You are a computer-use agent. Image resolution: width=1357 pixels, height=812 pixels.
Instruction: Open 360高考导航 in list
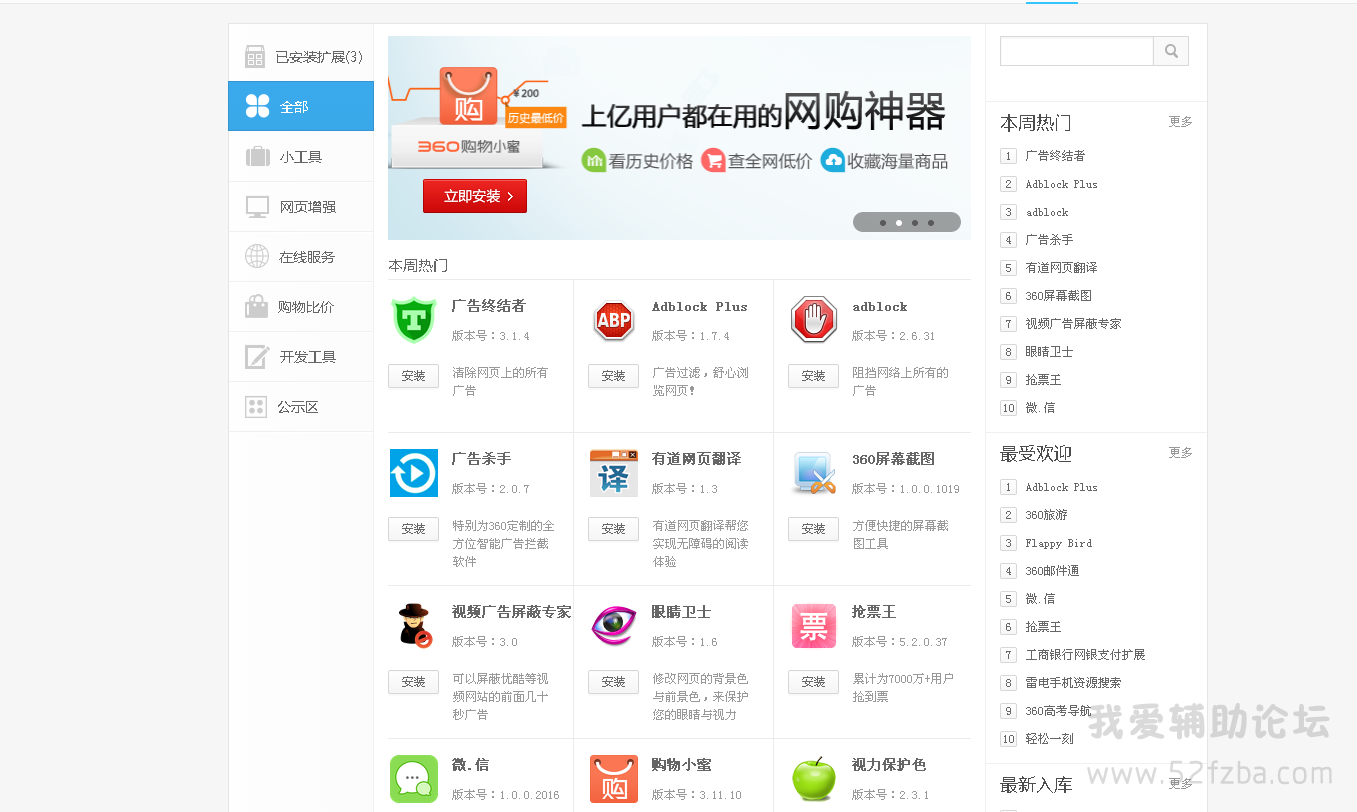(1058, 711)
